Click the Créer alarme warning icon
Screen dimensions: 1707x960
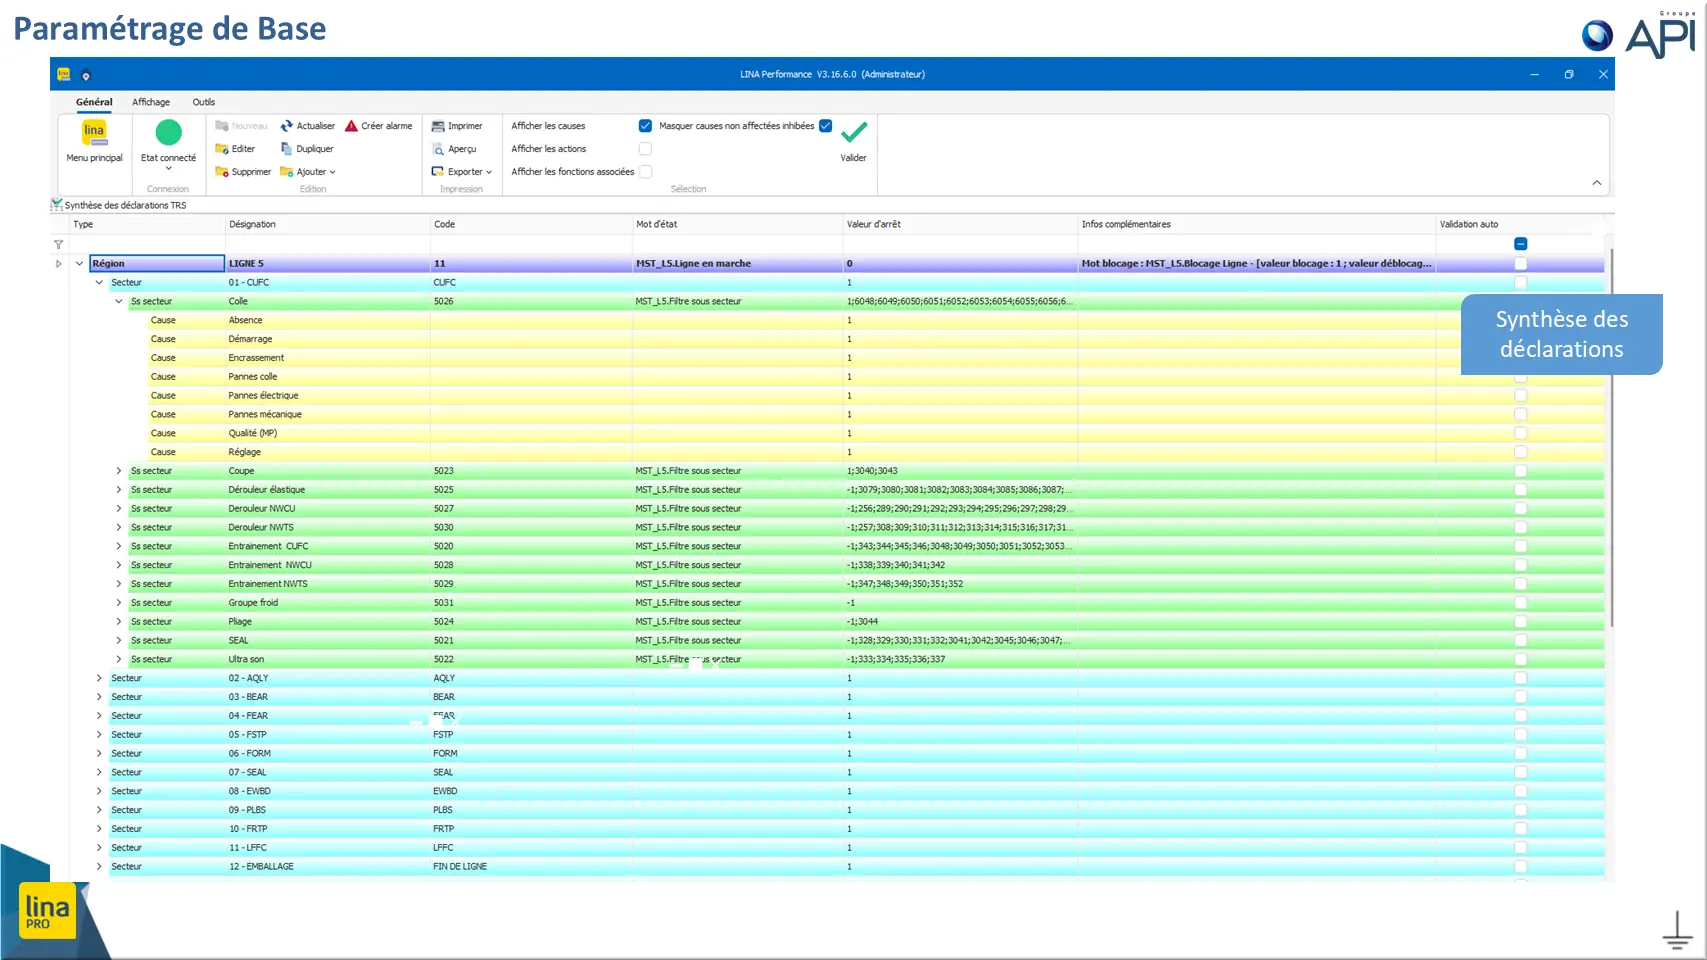pos(351,126)
